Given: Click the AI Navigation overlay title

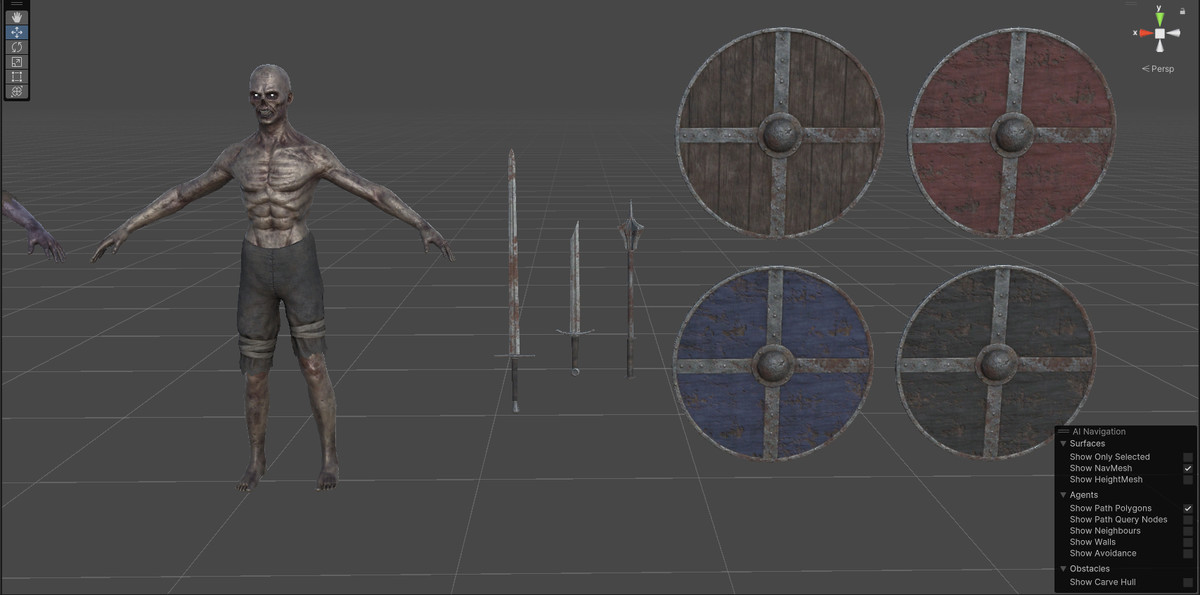Looking at the screenshot, I should click(x=1099, y=432).
